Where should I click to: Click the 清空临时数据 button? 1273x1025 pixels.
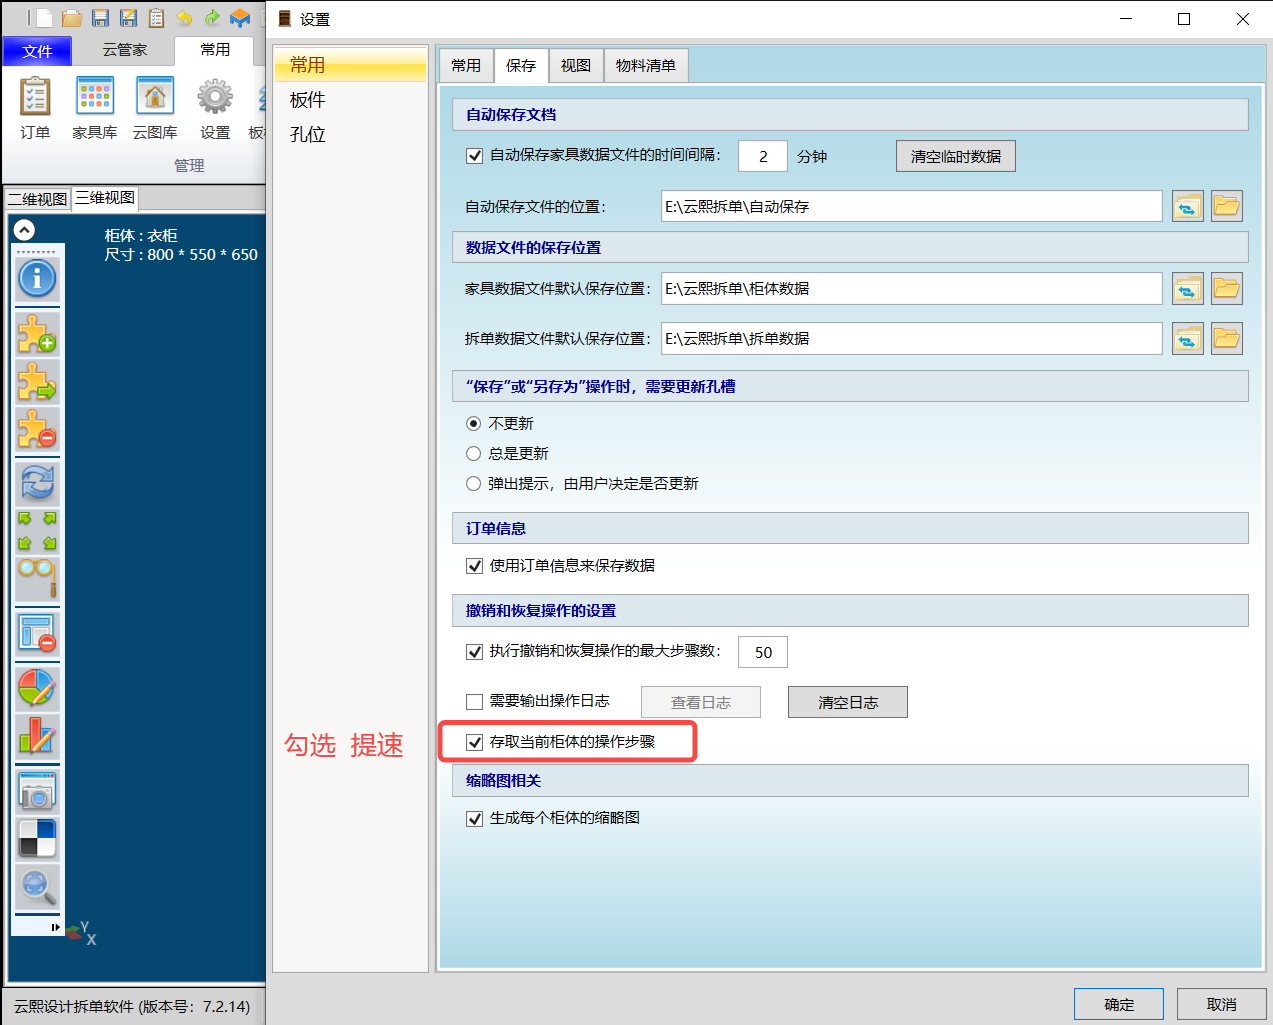click(956, 156)
